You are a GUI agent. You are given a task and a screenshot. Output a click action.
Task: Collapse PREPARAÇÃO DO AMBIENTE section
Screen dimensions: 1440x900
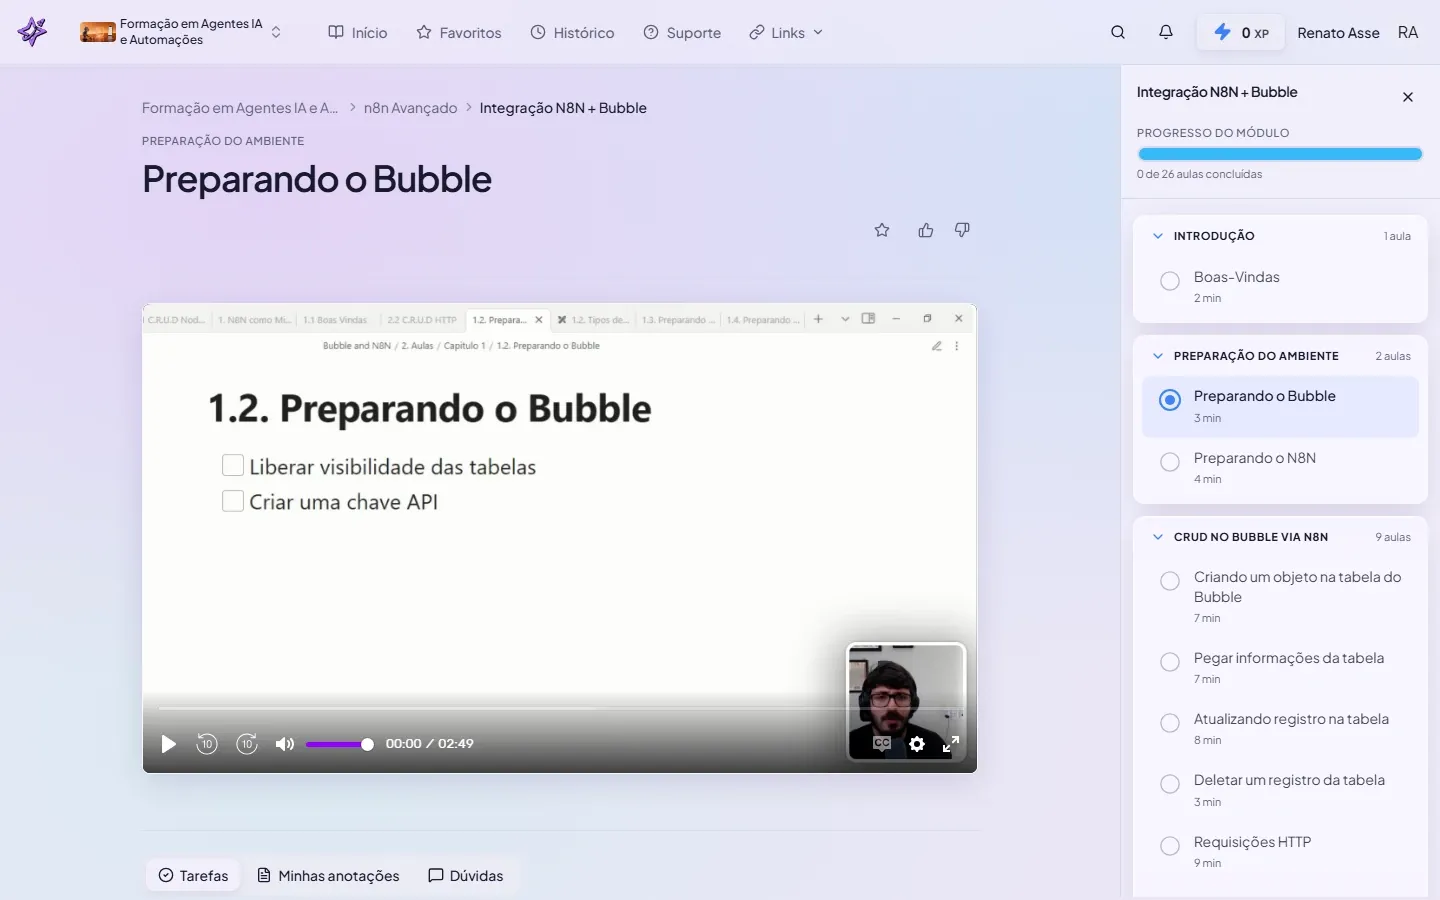(x=1158, y=356)
